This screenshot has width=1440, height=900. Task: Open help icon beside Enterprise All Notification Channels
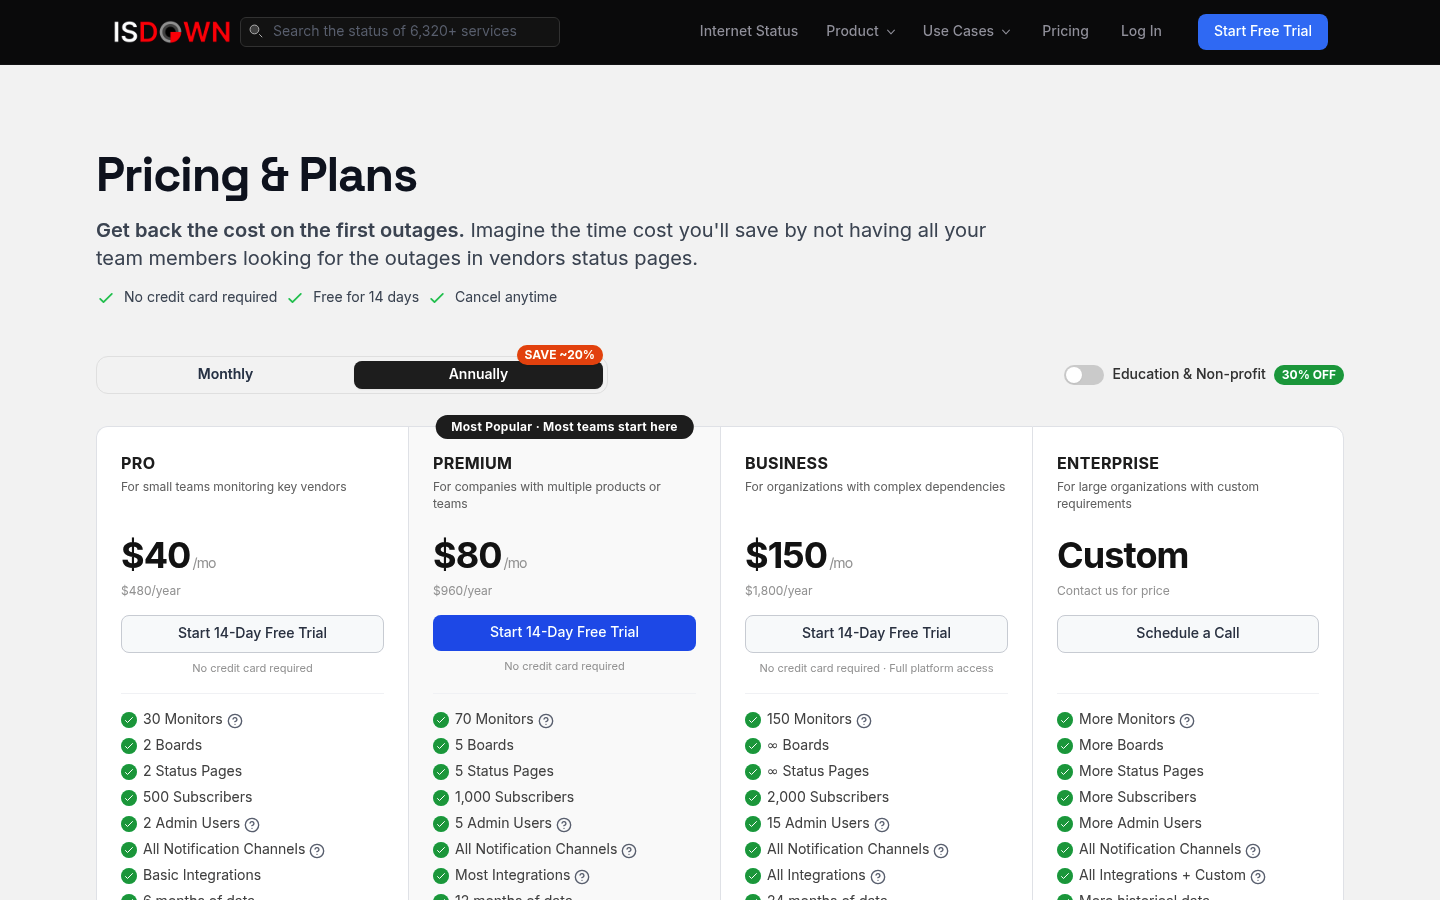tap(1253, 851)
